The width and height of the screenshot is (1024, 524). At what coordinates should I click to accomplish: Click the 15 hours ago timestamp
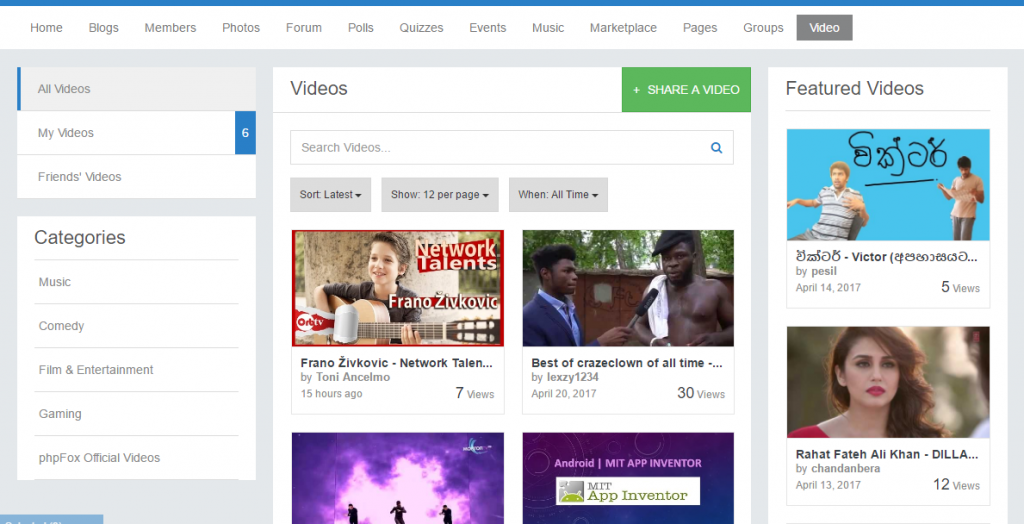331,393
